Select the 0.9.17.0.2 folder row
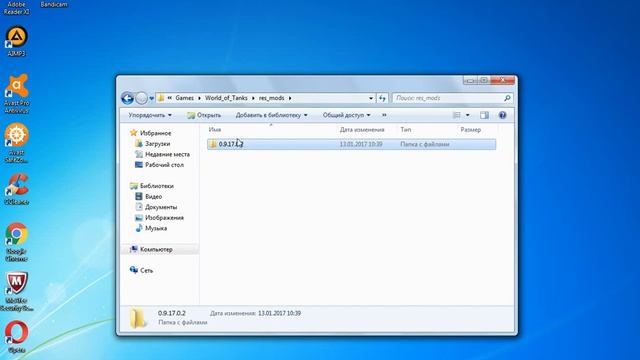 click(x=351, y=144)
